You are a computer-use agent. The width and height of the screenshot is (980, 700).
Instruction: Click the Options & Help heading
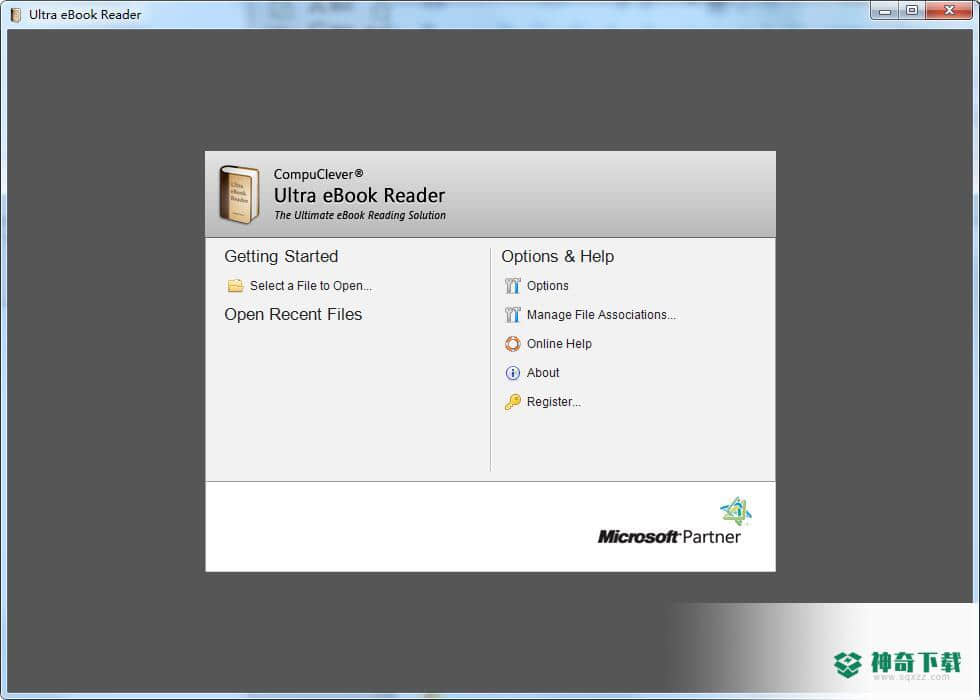[x=558, y=256]
